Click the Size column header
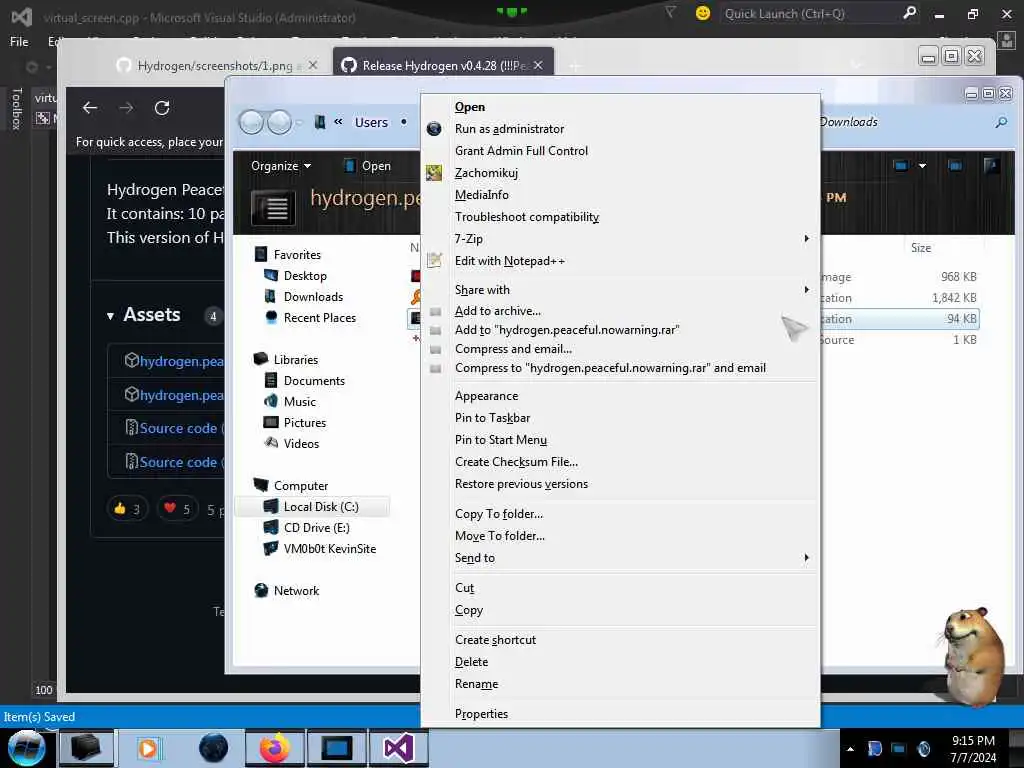 coord(921,248)
